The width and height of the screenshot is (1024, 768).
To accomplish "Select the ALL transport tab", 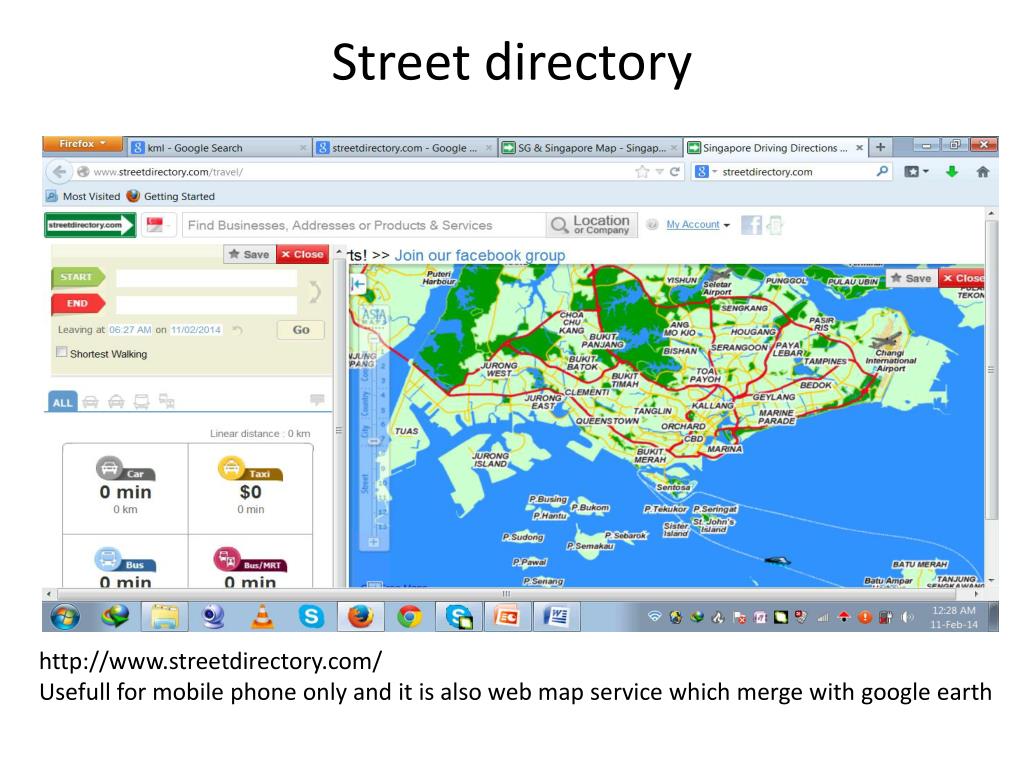I will 63,402.
